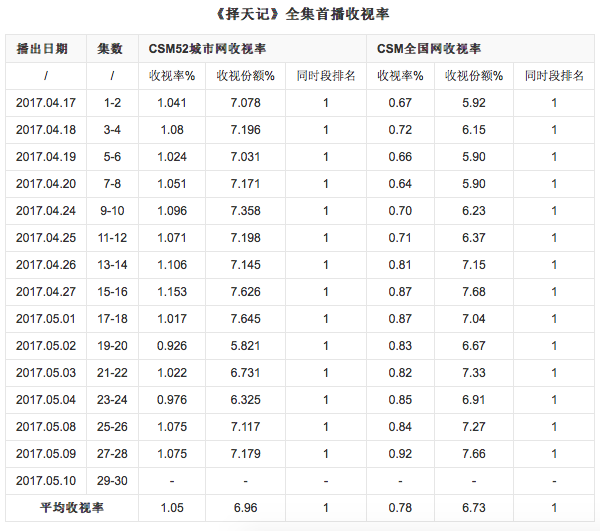Select the date cell 2017.04.17

point(46,103)
